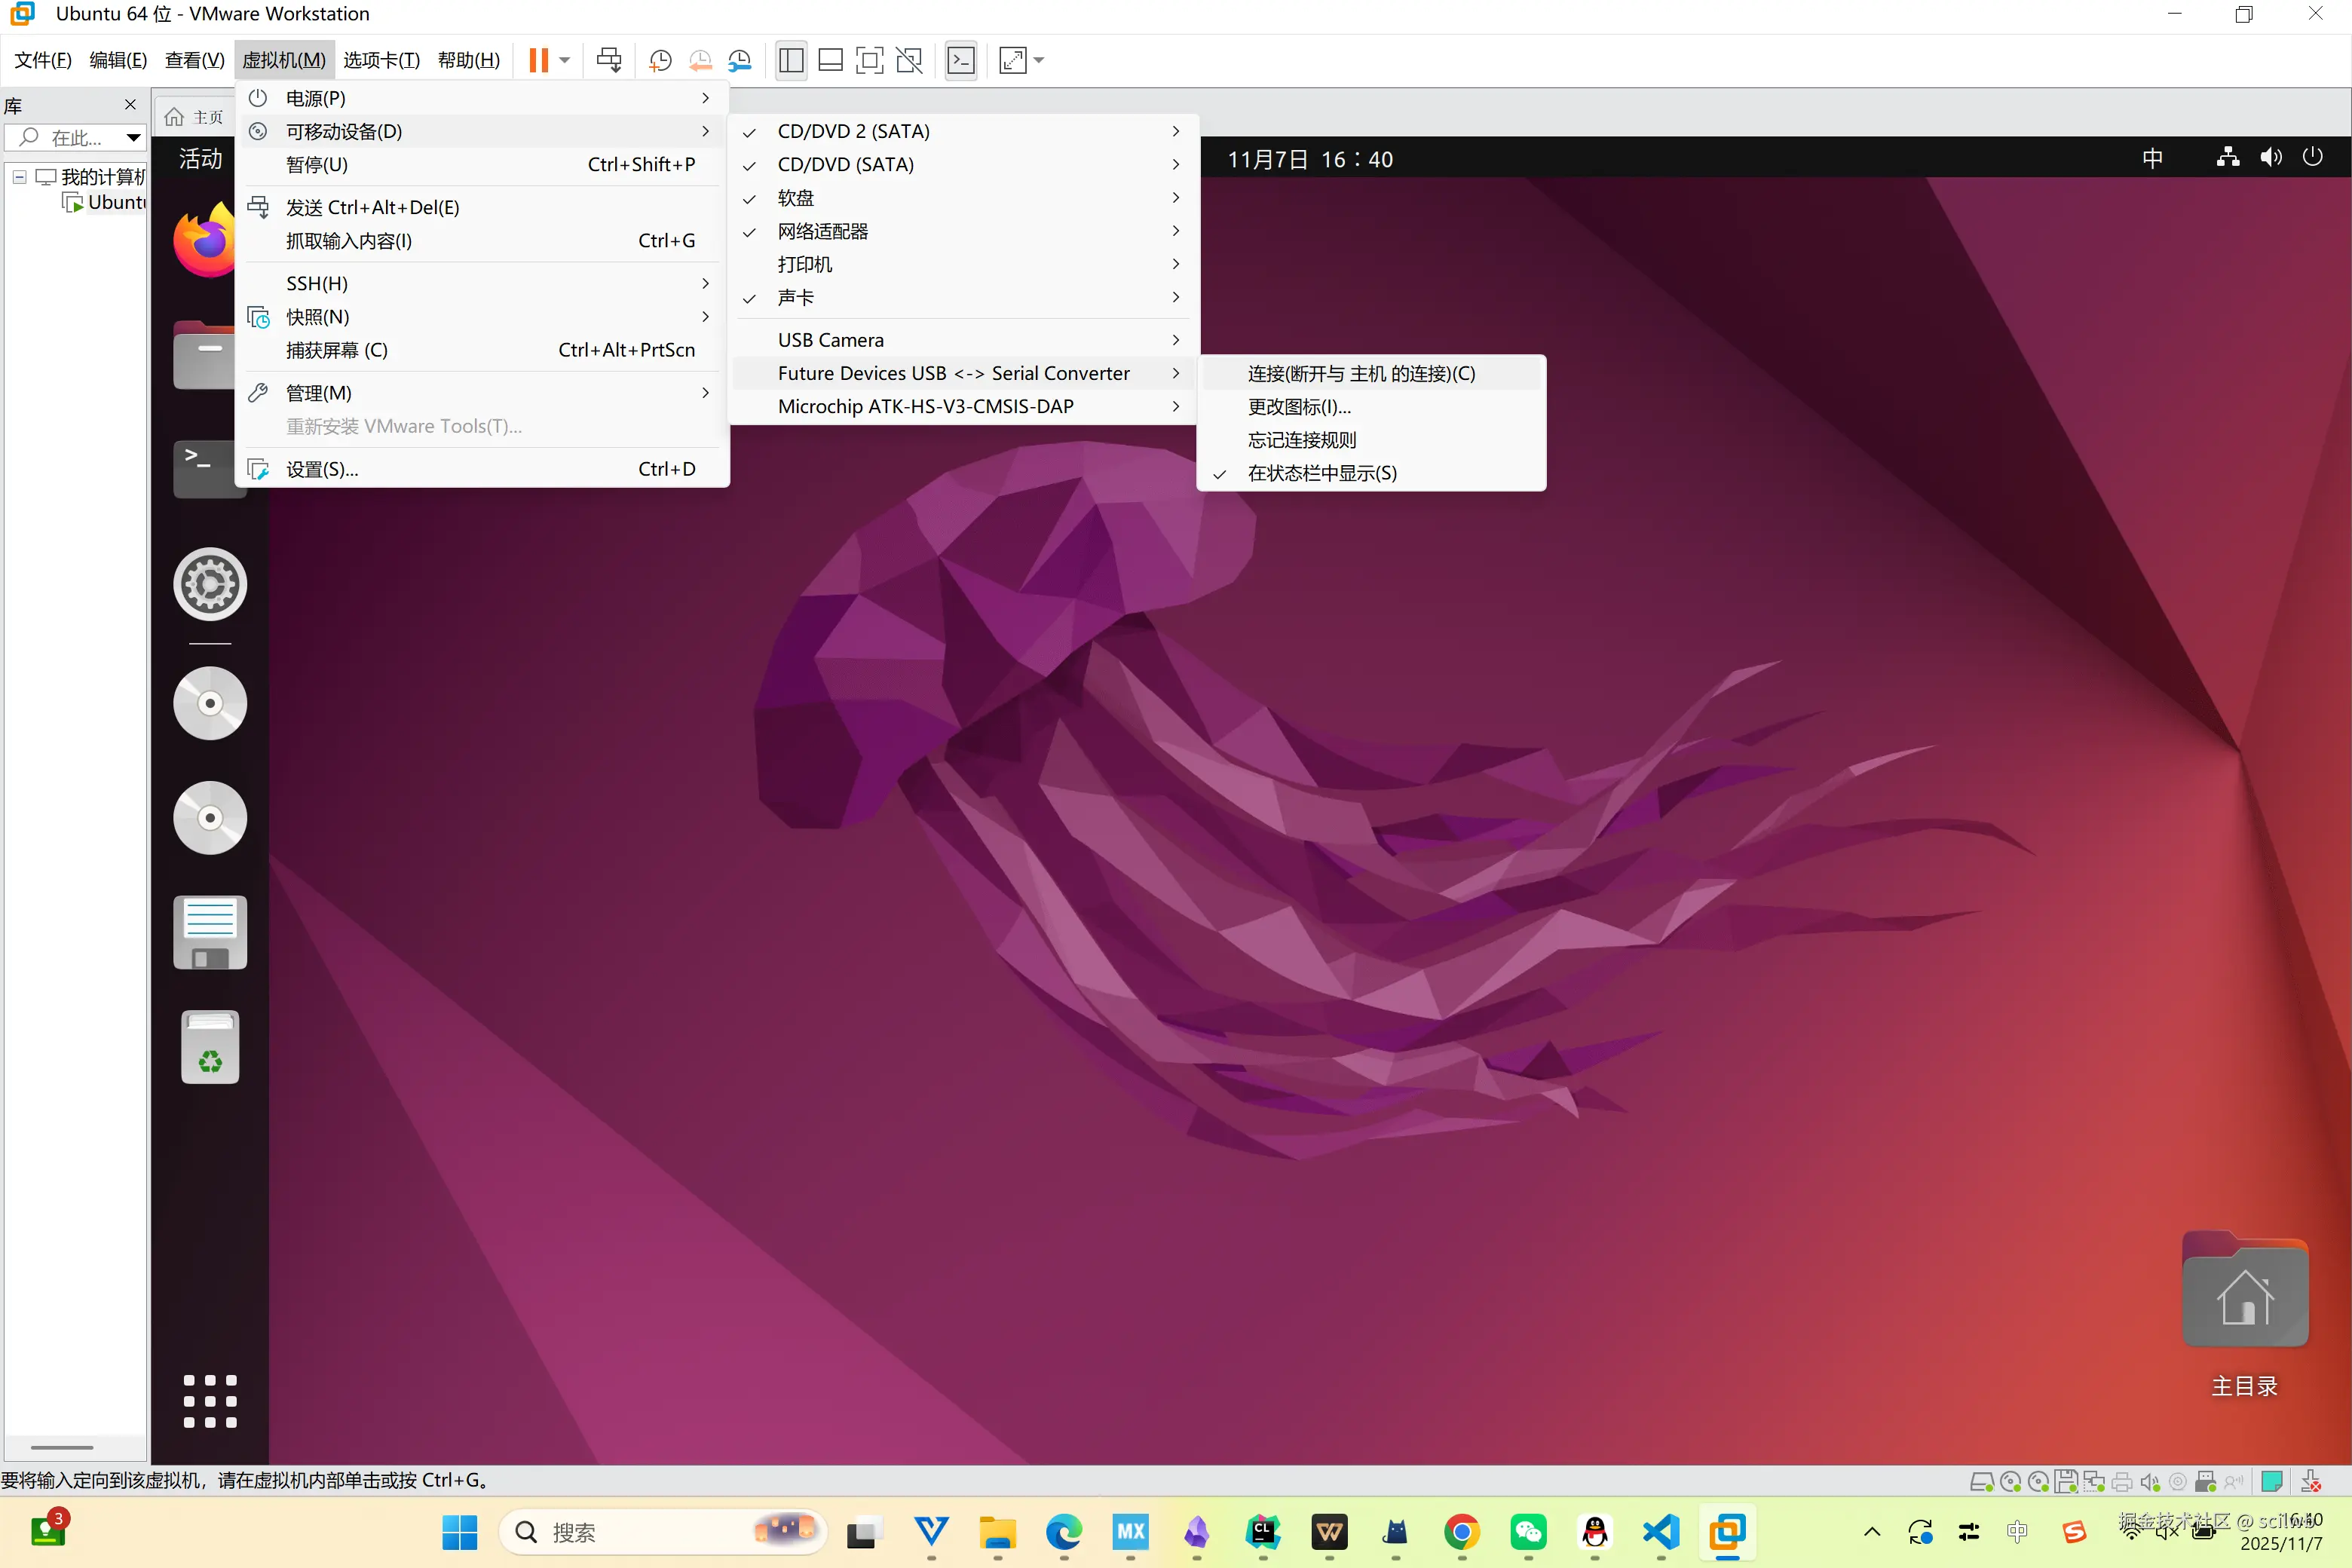Click the full screen mode toolbar icon
The width and height of the screenshot is (2352, 1568).
pos(869,60)
